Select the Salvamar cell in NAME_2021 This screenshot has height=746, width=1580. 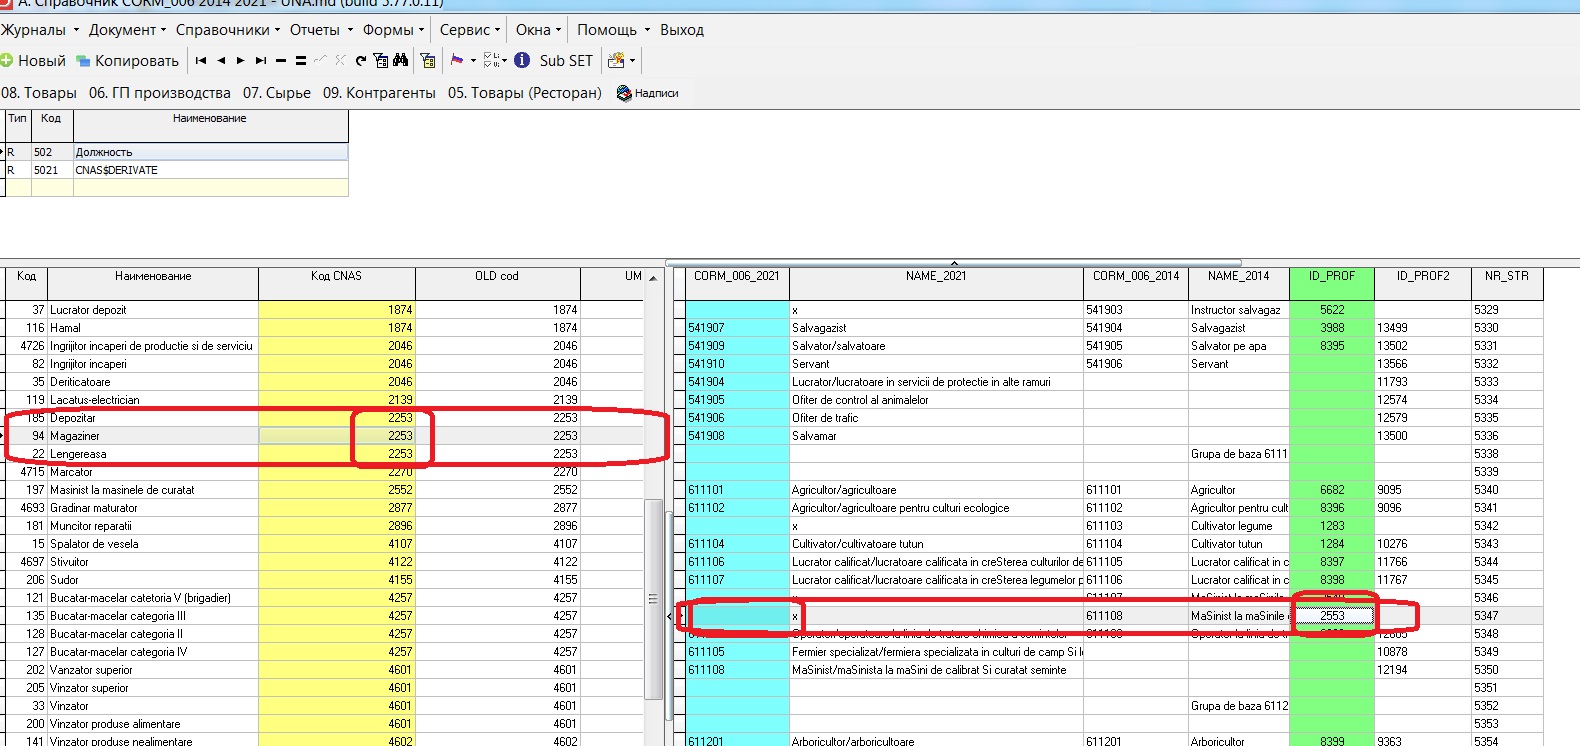click(936, 436)
